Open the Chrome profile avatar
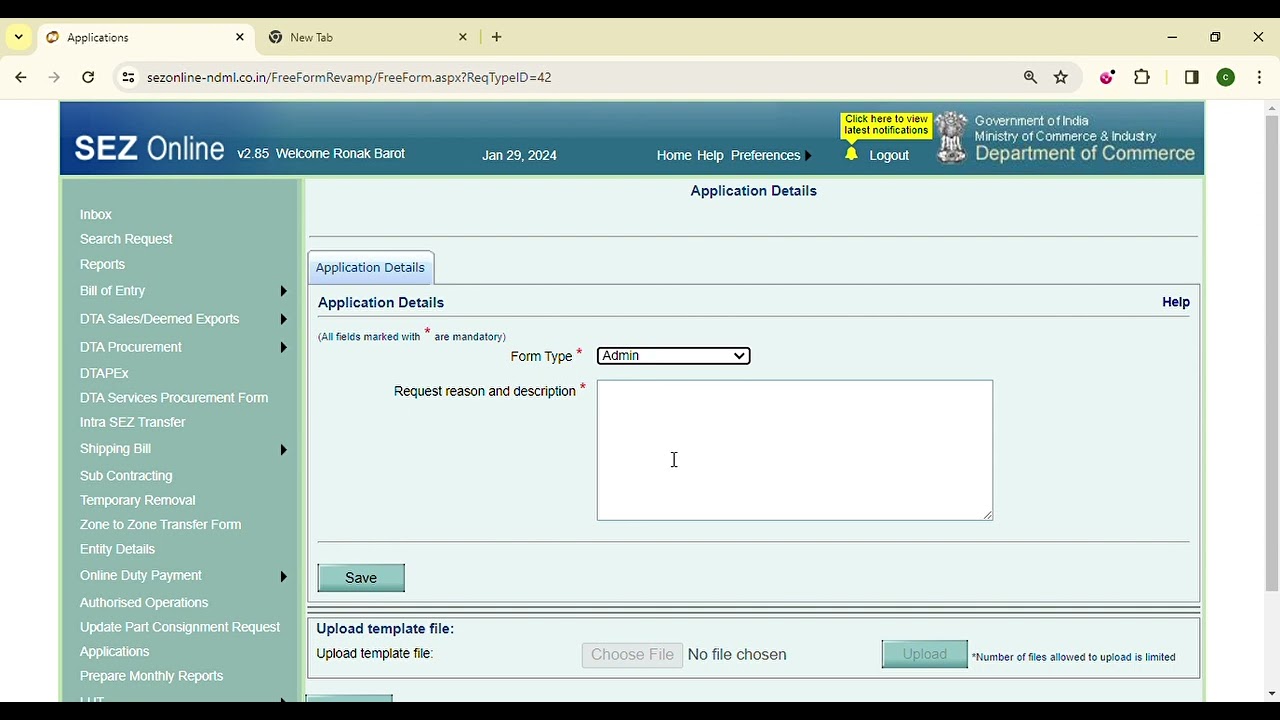 pos(1226,77)
